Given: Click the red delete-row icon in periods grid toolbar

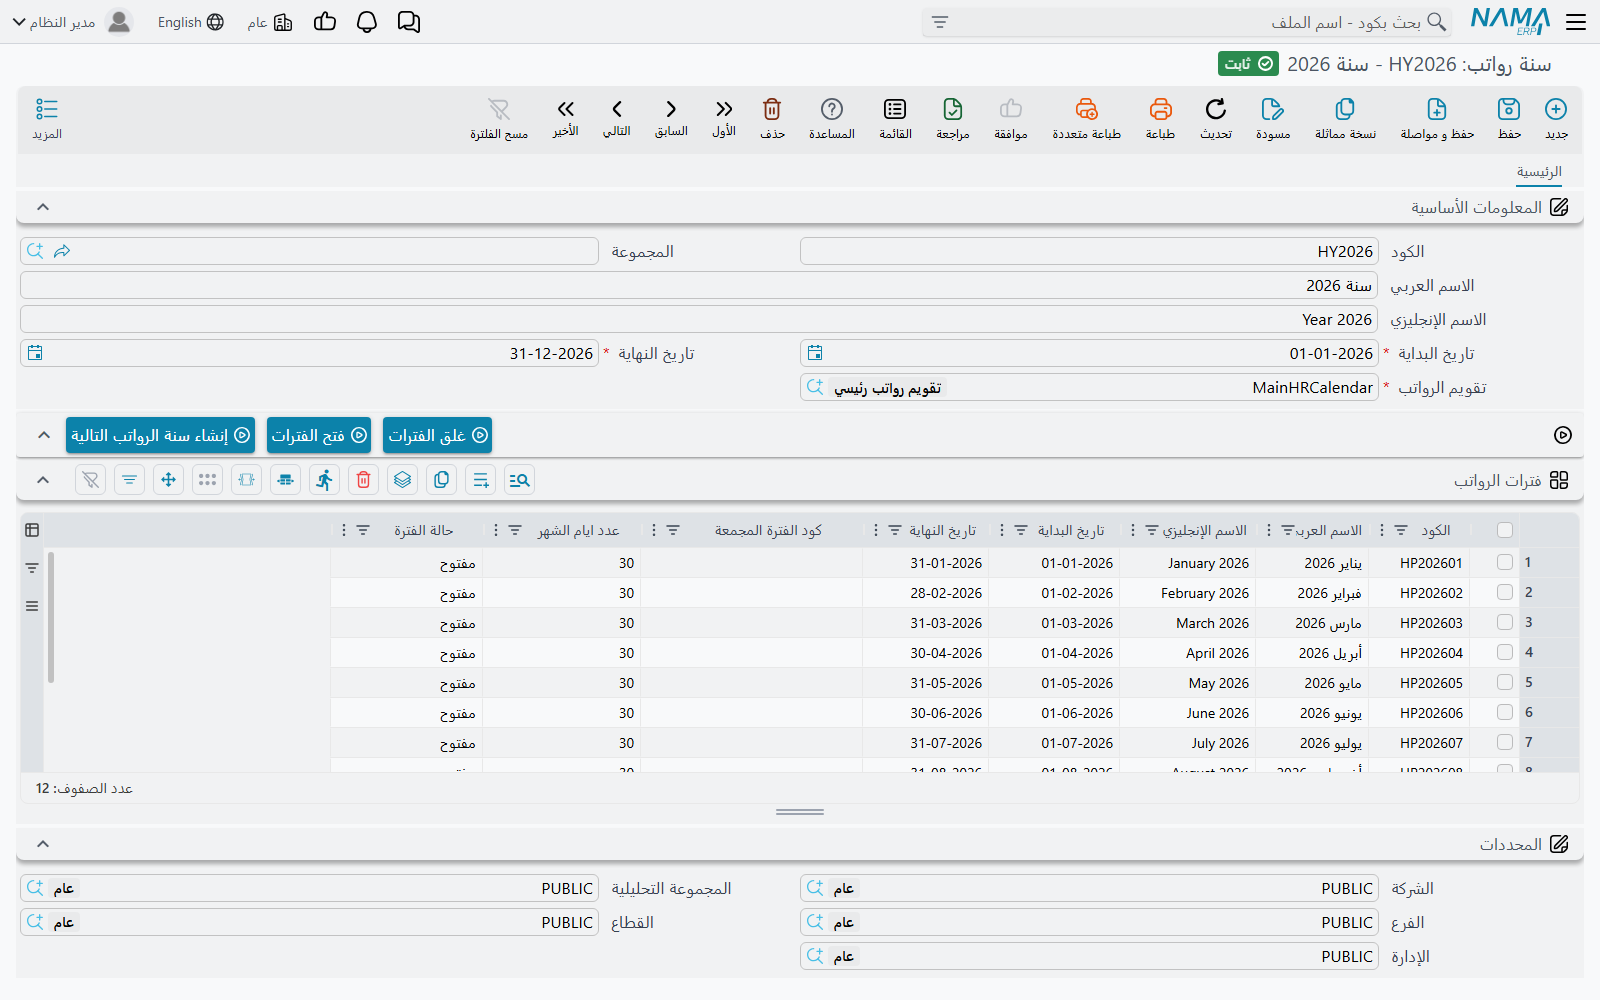Looking at the screenshot, I should [x=364, y=480].
